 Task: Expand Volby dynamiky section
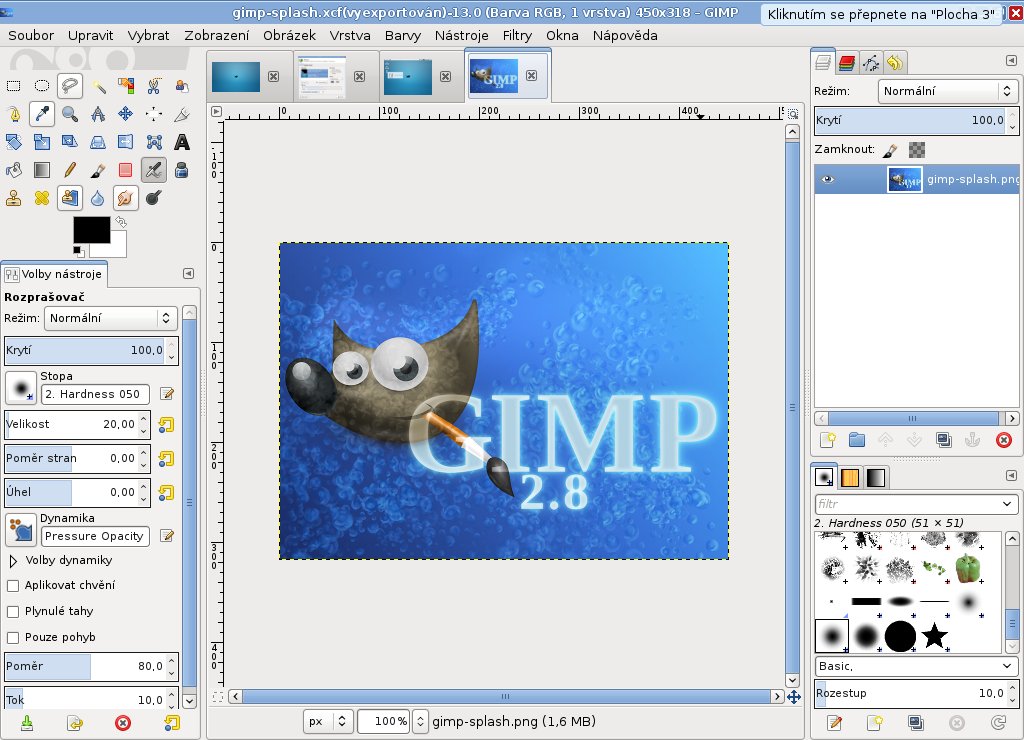pyautogui.click(x=12, y=560)
